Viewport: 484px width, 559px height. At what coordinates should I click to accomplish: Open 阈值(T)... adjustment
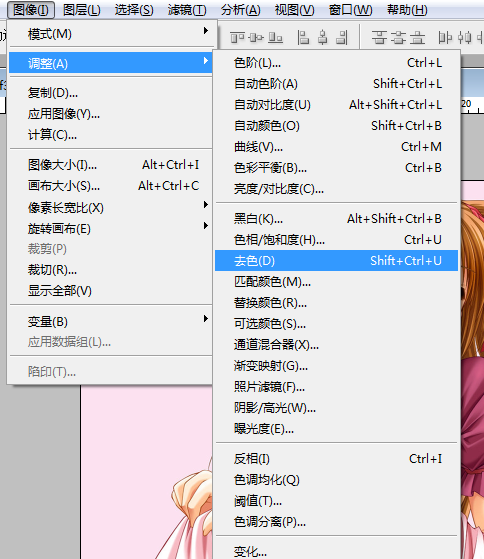pos(336,501)
